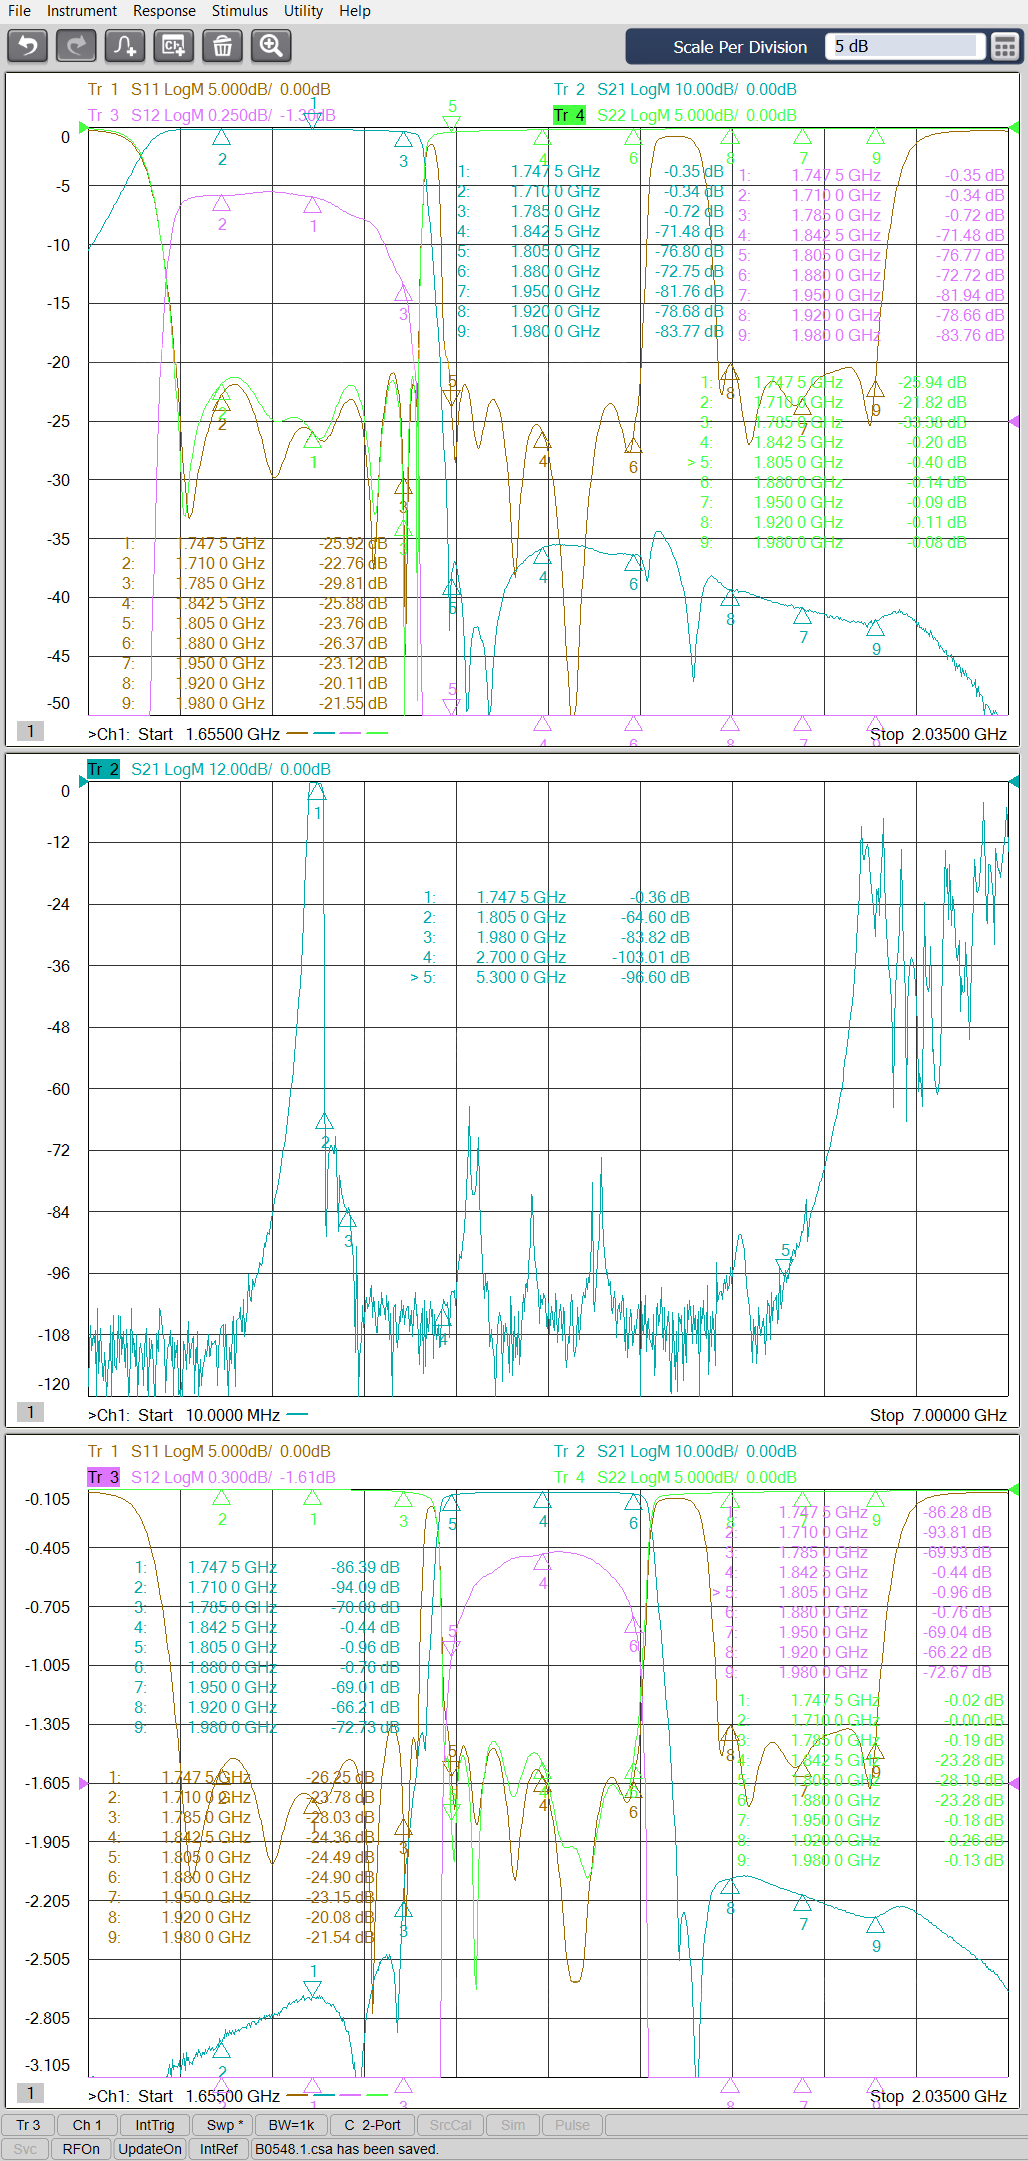Image resolution: width=1028 pixels, height=2161 pixels.
Task: Click the add channel icon
Action: pyautogui.click(x=174, y=46)
